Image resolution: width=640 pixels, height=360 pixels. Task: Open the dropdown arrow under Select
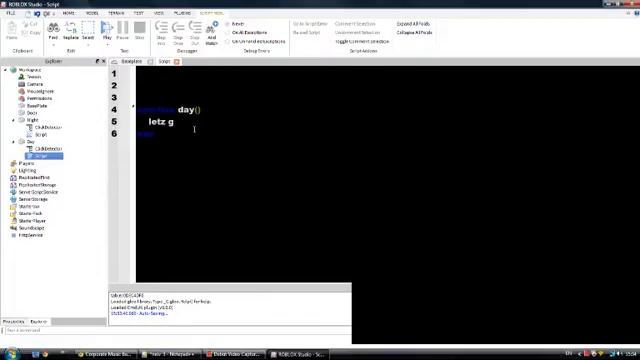pyautogui.click(x=88, y=44)
